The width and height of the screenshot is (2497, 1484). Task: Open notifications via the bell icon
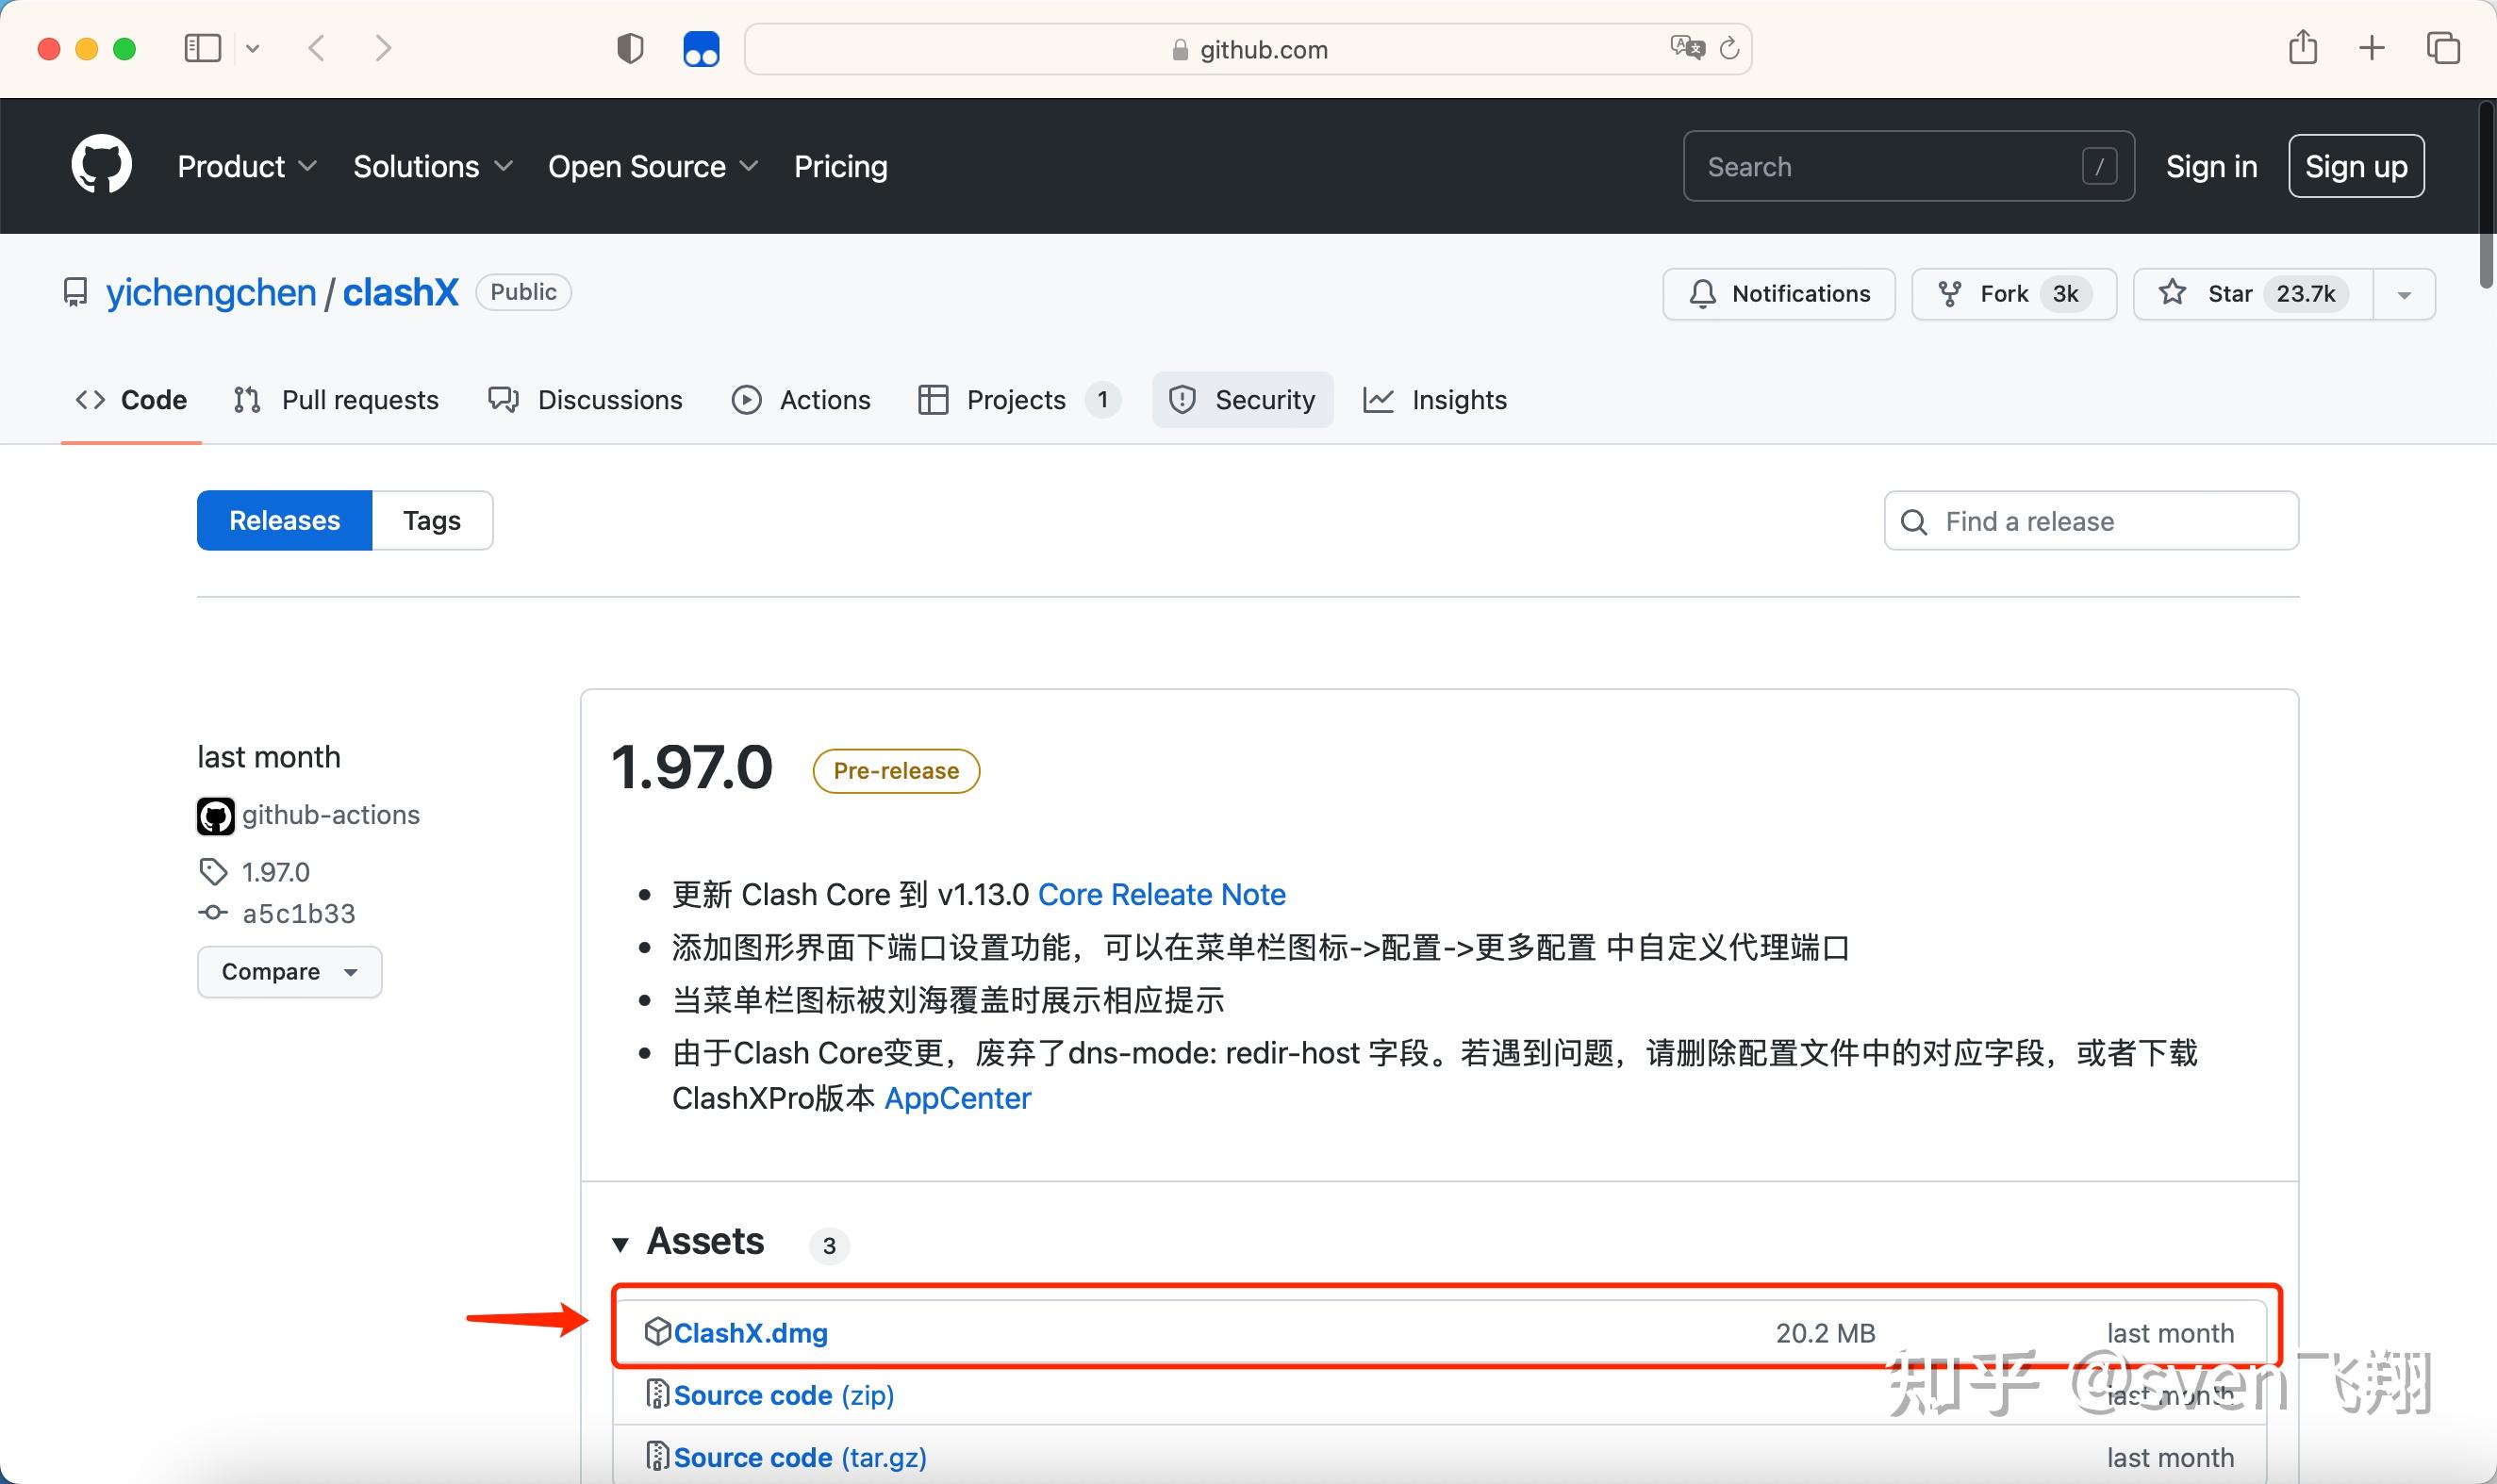(x=1702, y=293)
